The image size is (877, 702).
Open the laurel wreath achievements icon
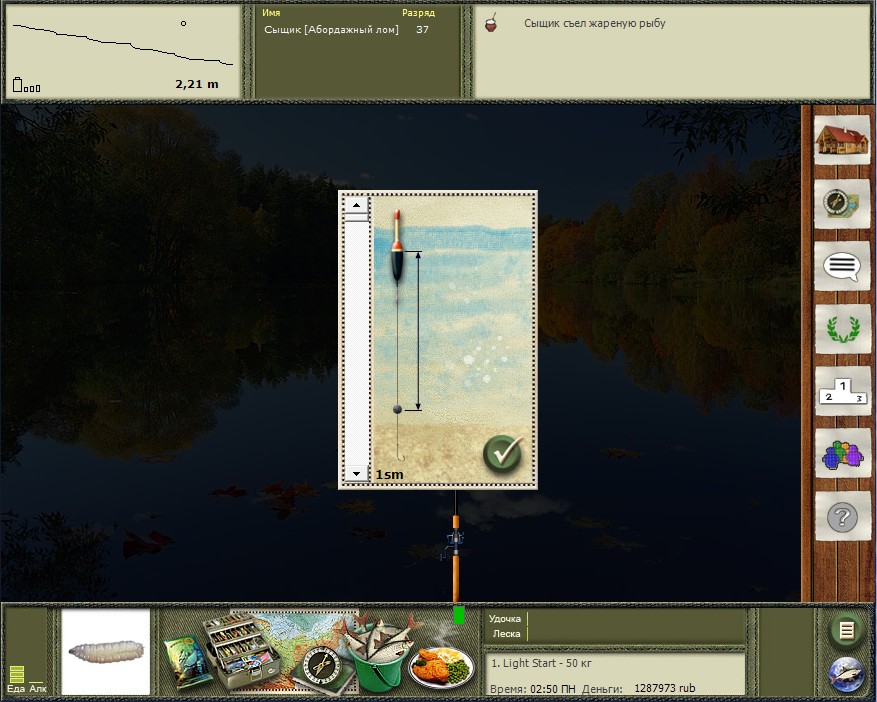(840, 328)
